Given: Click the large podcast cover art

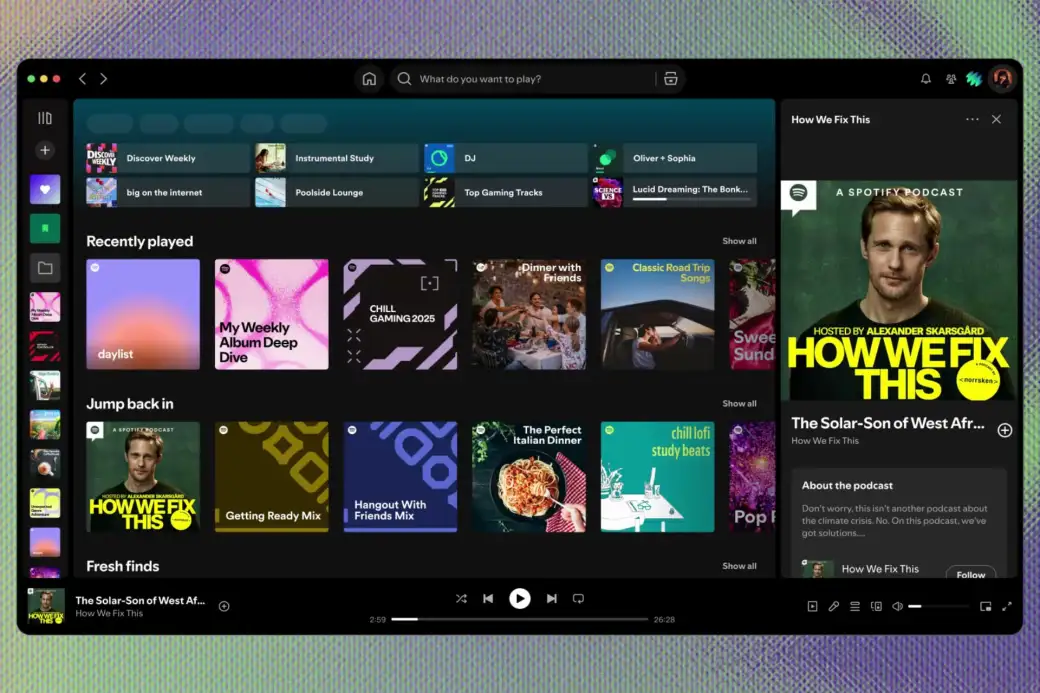Looking at the screenshot, I should pos(899,290).
